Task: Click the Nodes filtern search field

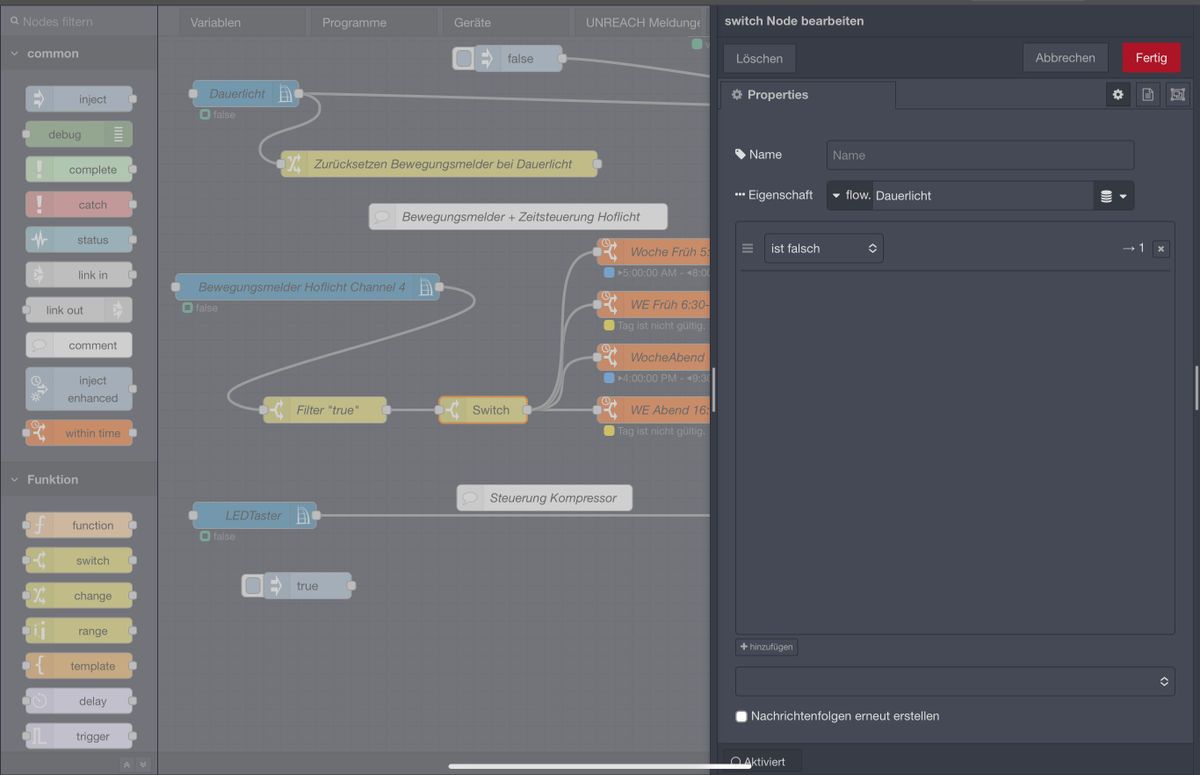Action: (x=78, y=21)
